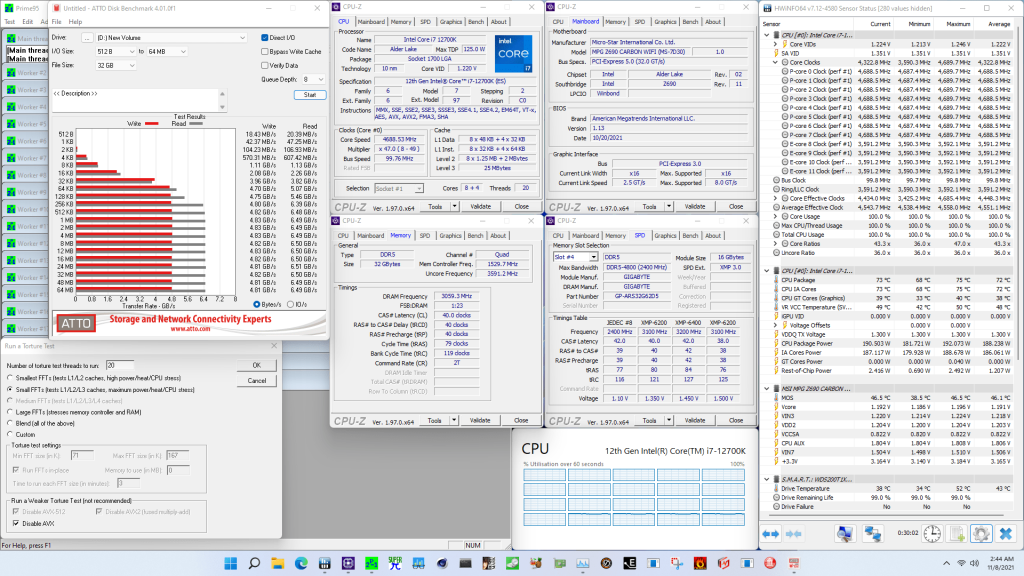
Task: Select the Blend torture test option
Action: pos(11,423)
